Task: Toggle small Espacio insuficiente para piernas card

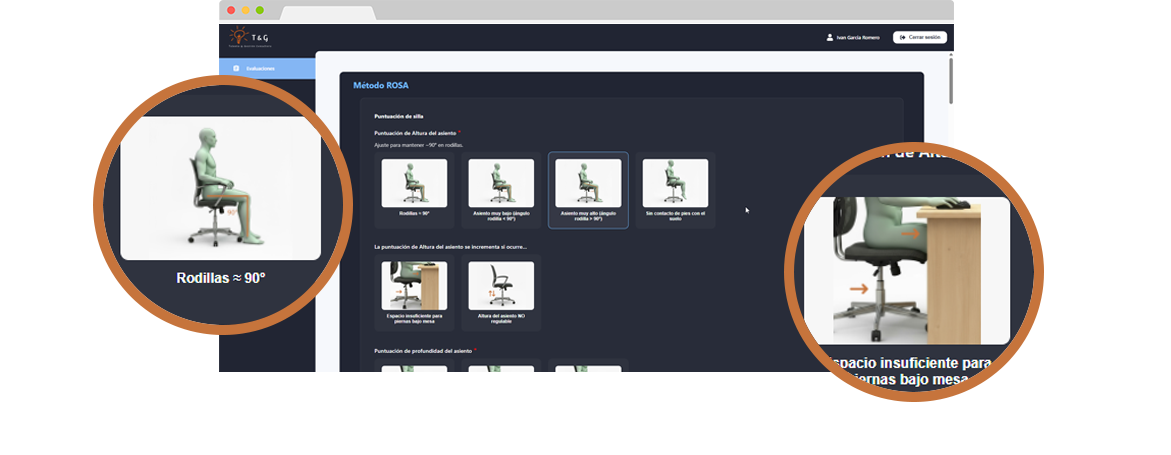Action: coord(414,292)
